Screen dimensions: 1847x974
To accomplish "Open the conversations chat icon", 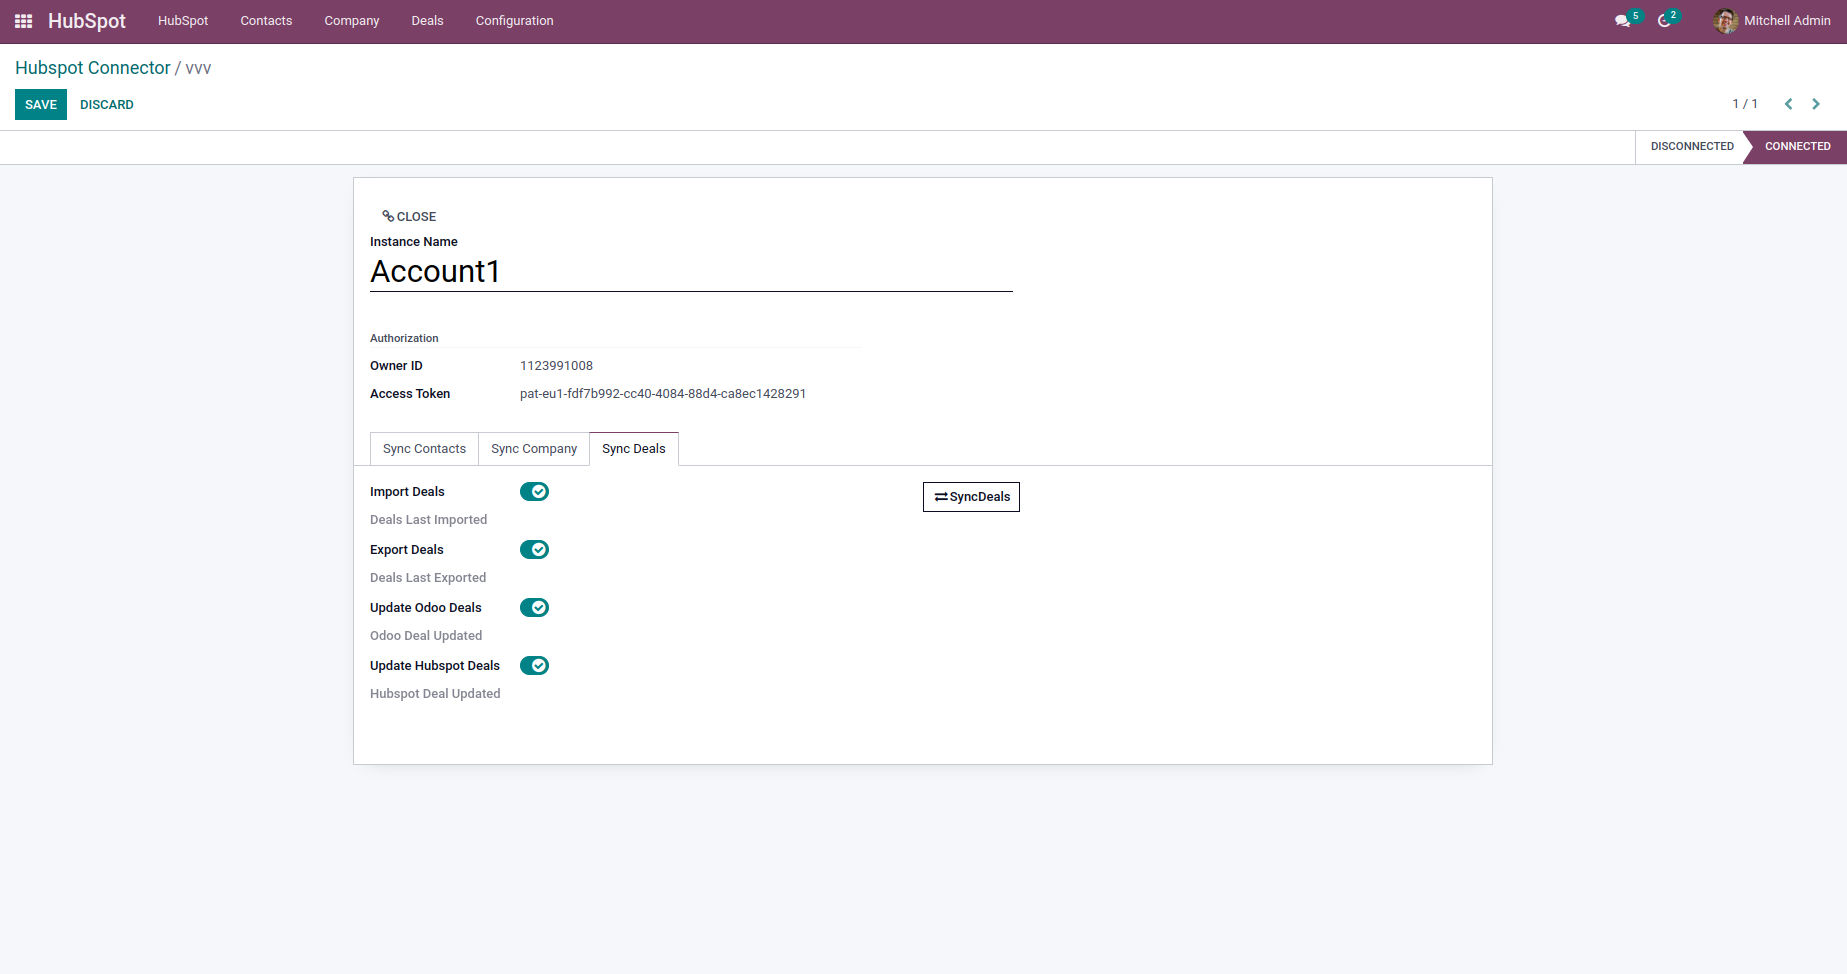I will click(x=1622, y=21).
